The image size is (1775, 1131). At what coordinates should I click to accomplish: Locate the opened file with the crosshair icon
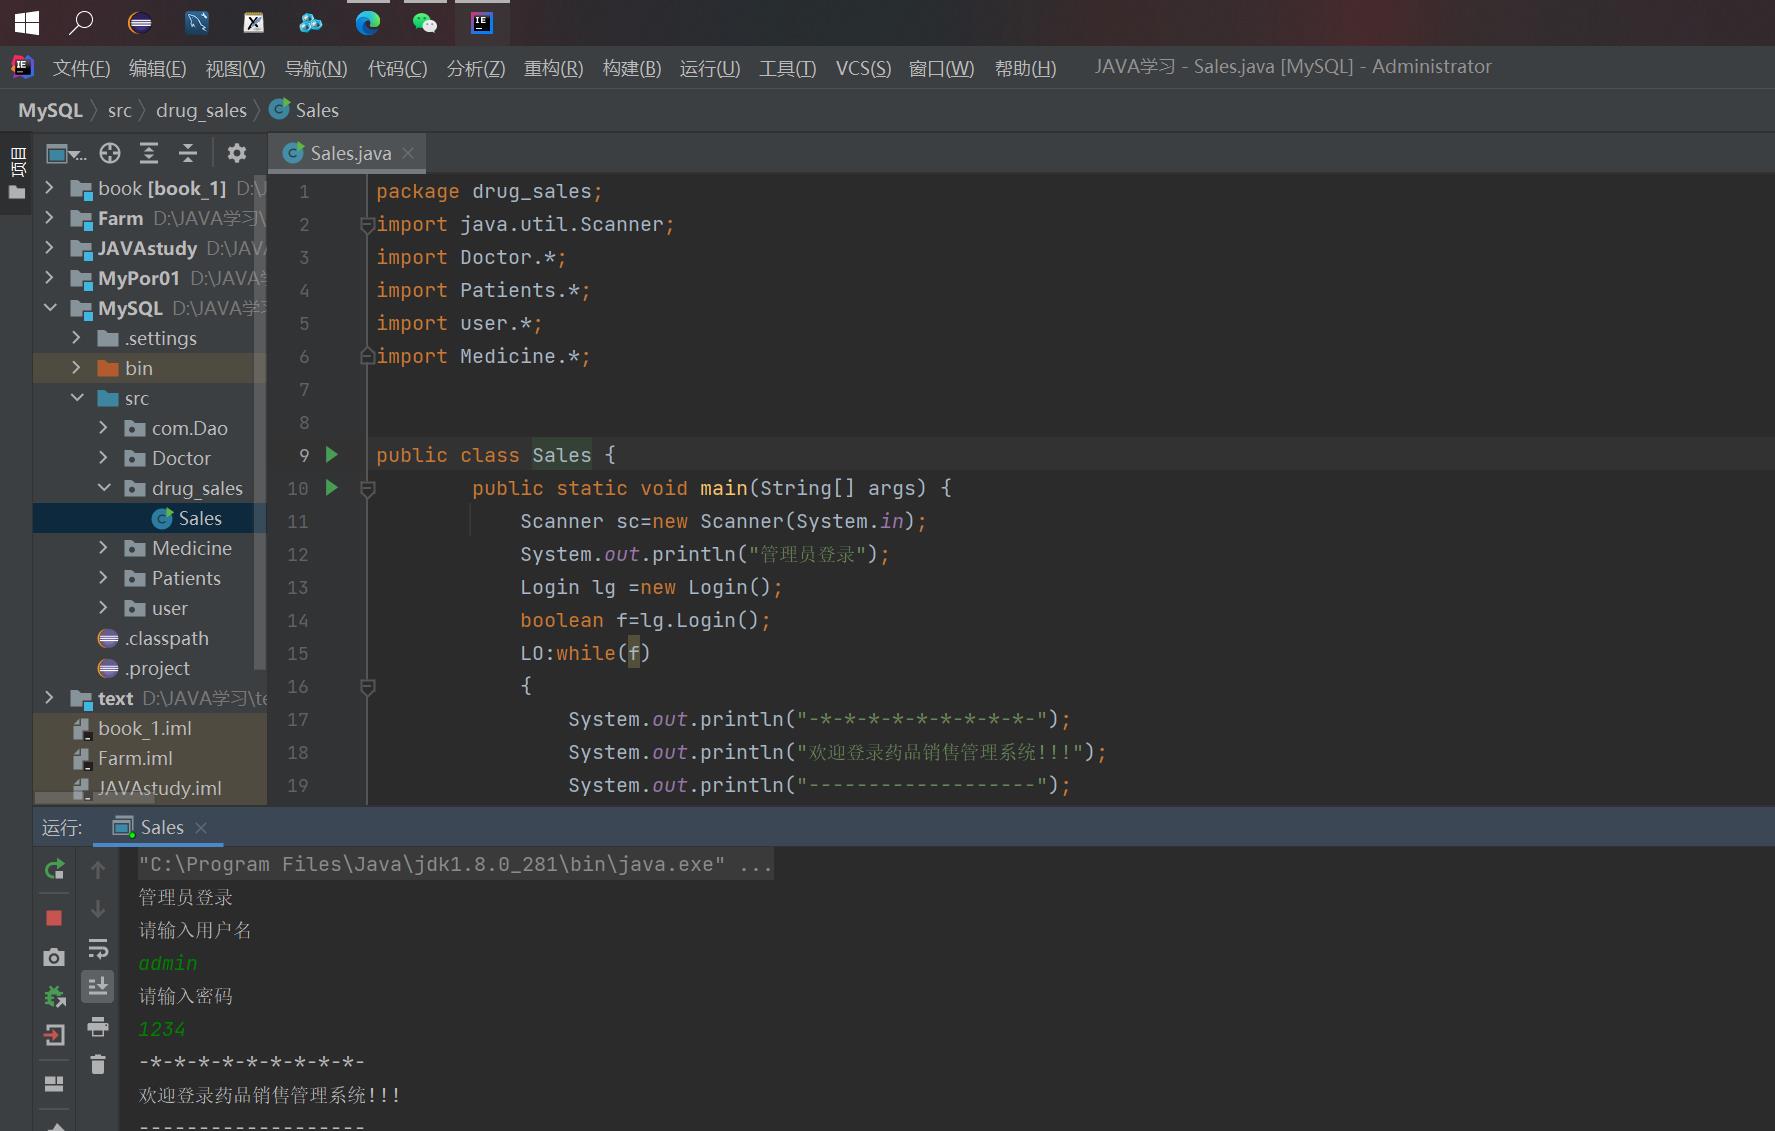110,153
